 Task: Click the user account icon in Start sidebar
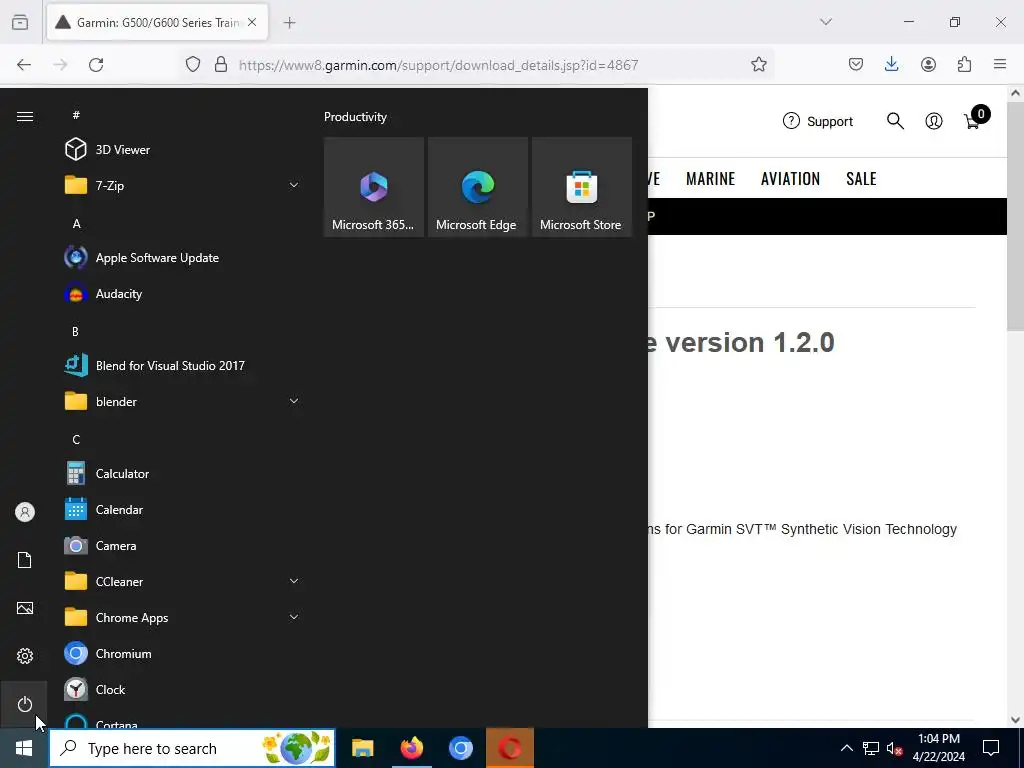click(x=25, y=512)
